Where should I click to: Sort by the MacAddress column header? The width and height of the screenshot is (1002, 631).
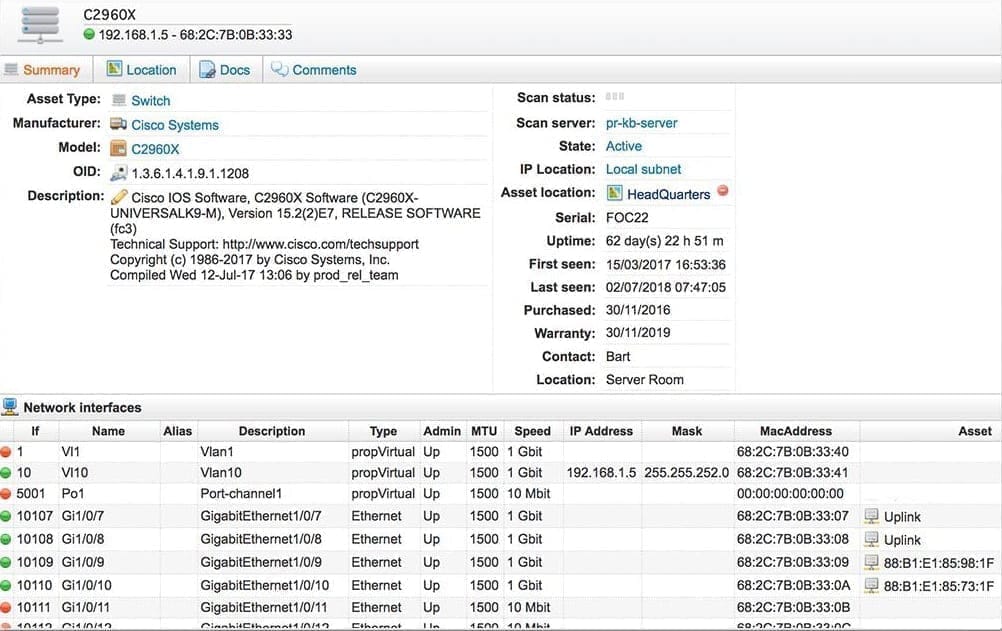click(796, 431)
